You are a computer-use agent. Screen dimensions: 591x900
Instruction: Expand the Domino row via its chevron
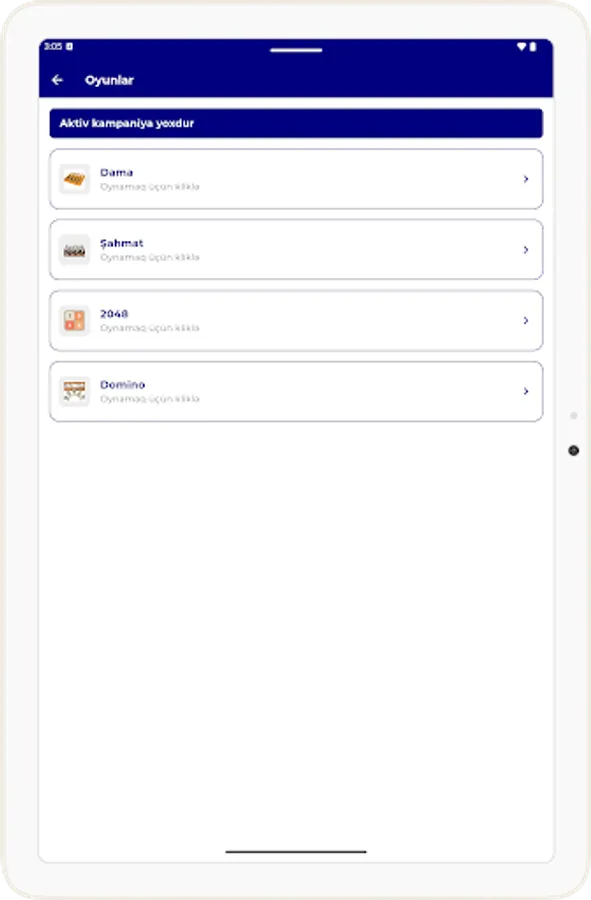pyautogui.click(x=524, y=391)
